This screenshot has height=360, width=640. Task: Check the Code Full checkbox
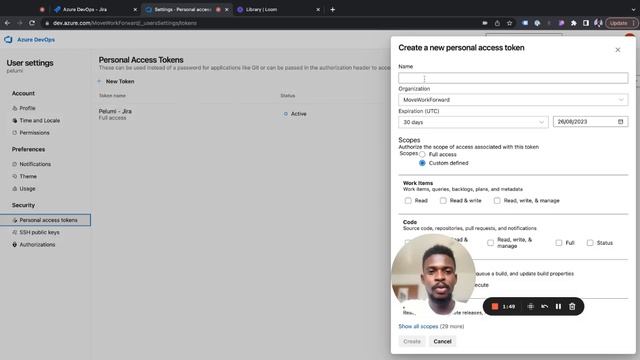point(558,243)
